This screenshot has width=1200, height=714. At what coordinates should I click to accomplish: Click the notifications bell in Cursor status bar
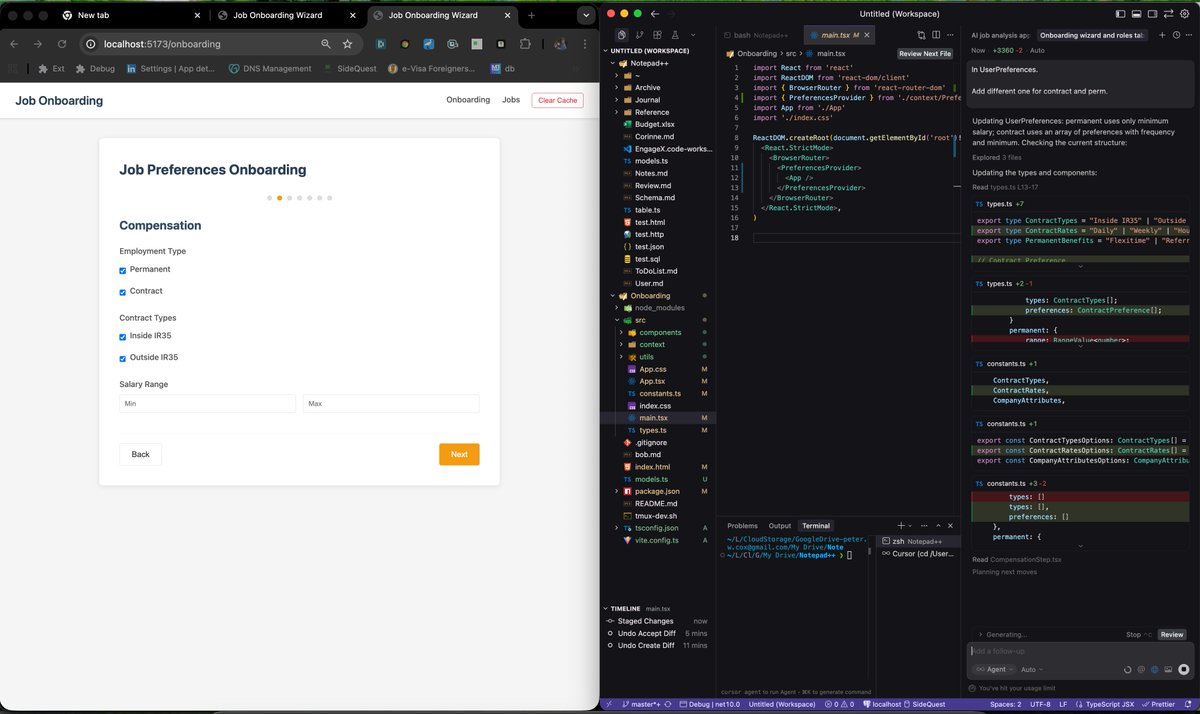click(x=1188, y=704)
